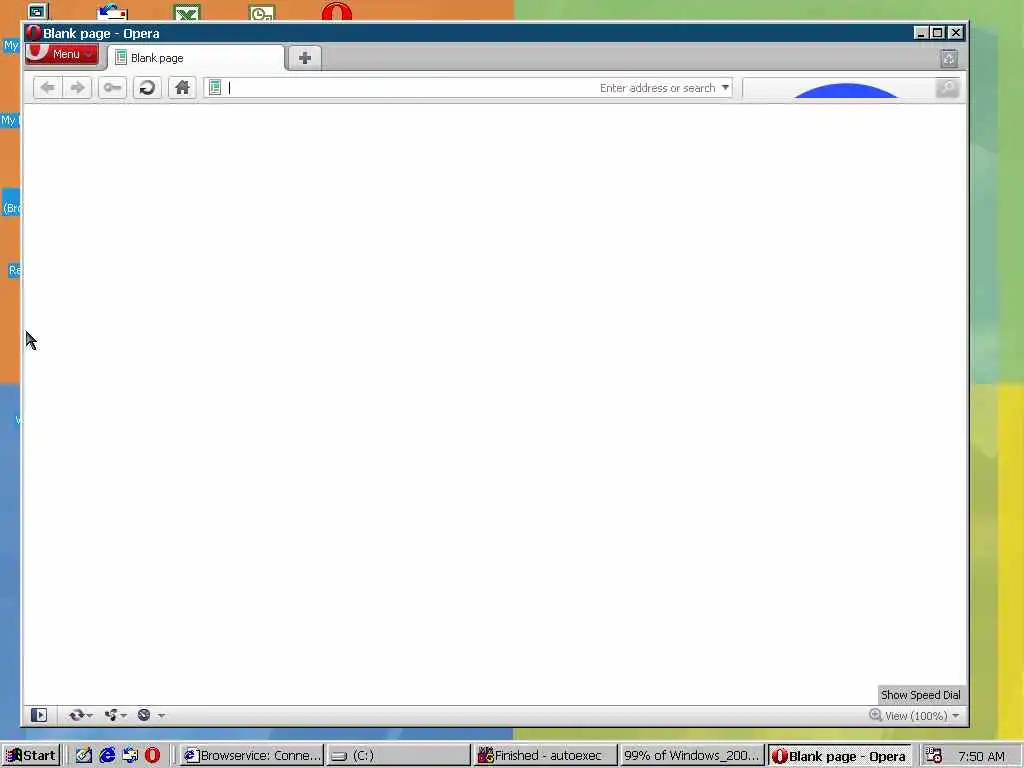The height and width of the screenshot is (768, 1024).
Task: Switch to Browservice: Conne... taskbar window
Action: coord(251,756)
